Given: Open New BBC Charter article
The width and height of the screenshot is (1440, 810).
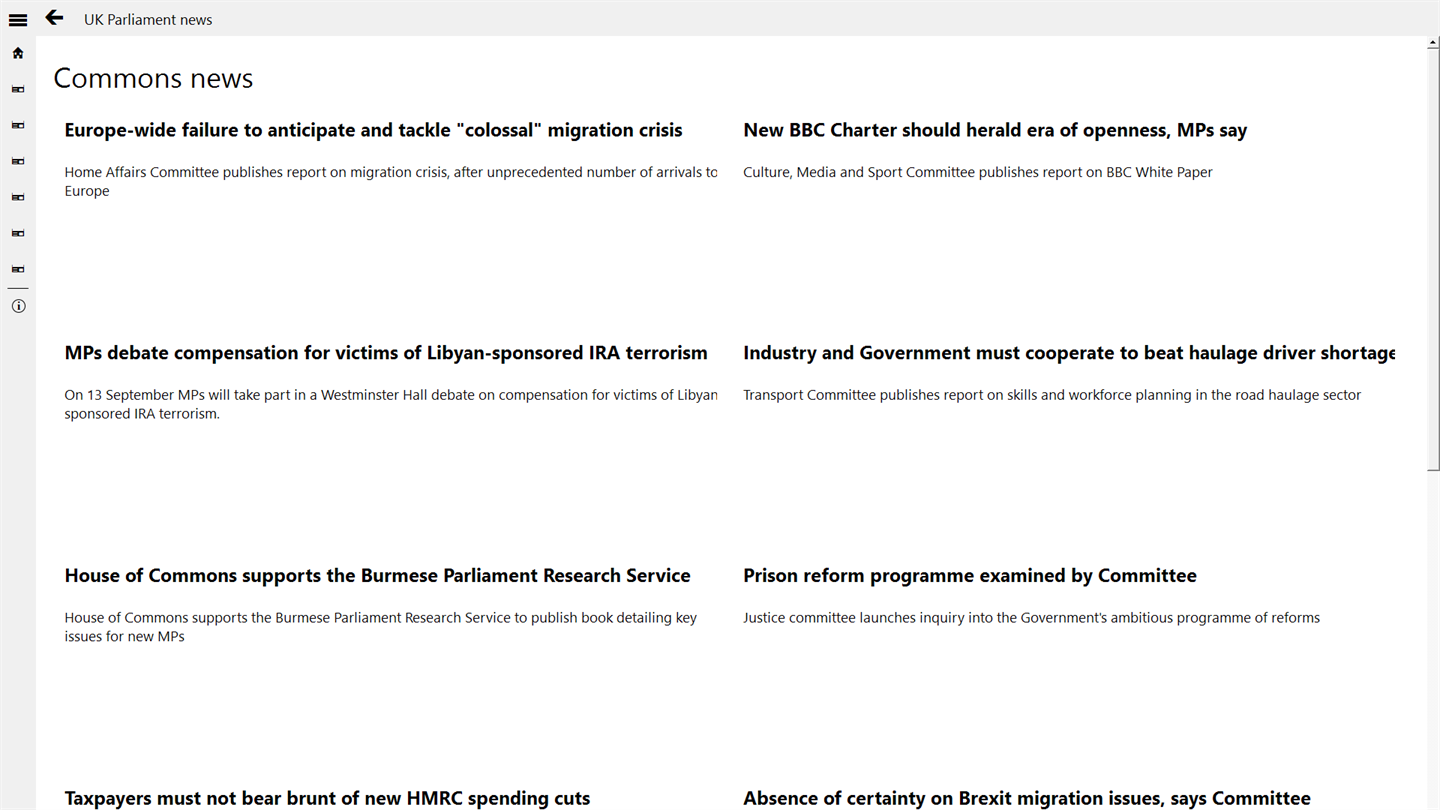Looking at the screenshot, I should [994, 130].
